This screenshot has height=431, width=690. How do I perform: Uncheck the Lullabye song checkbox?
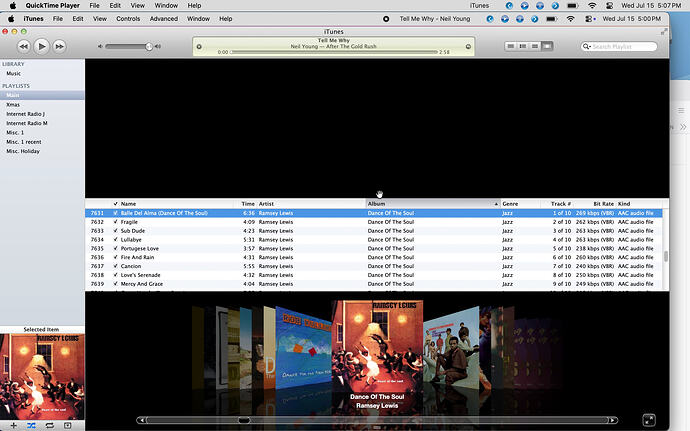[x=115, y=239]
